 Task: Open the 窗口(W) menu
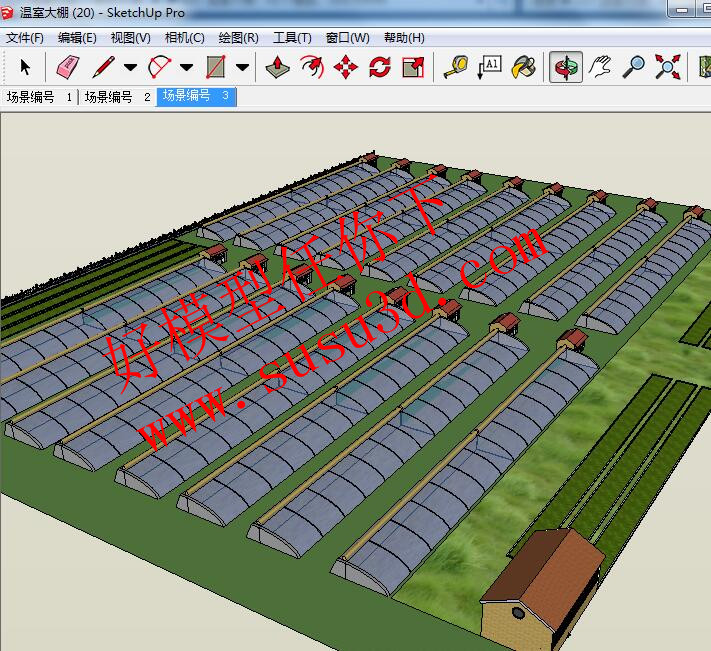click(348, 38)
